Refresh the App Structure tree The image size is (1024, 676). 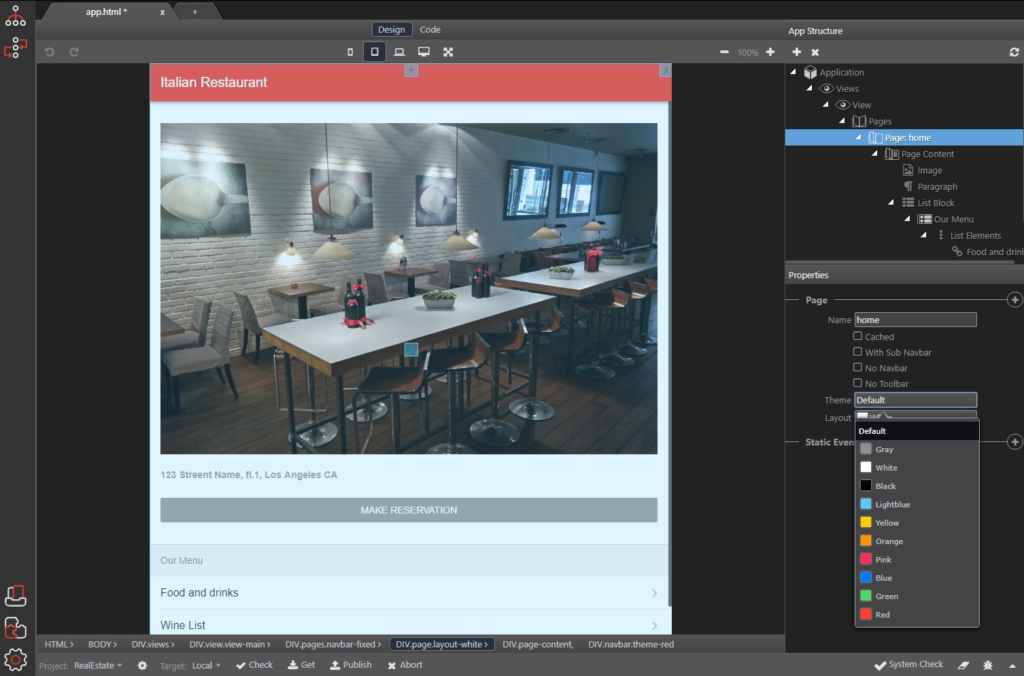[x=1016, y=51]
